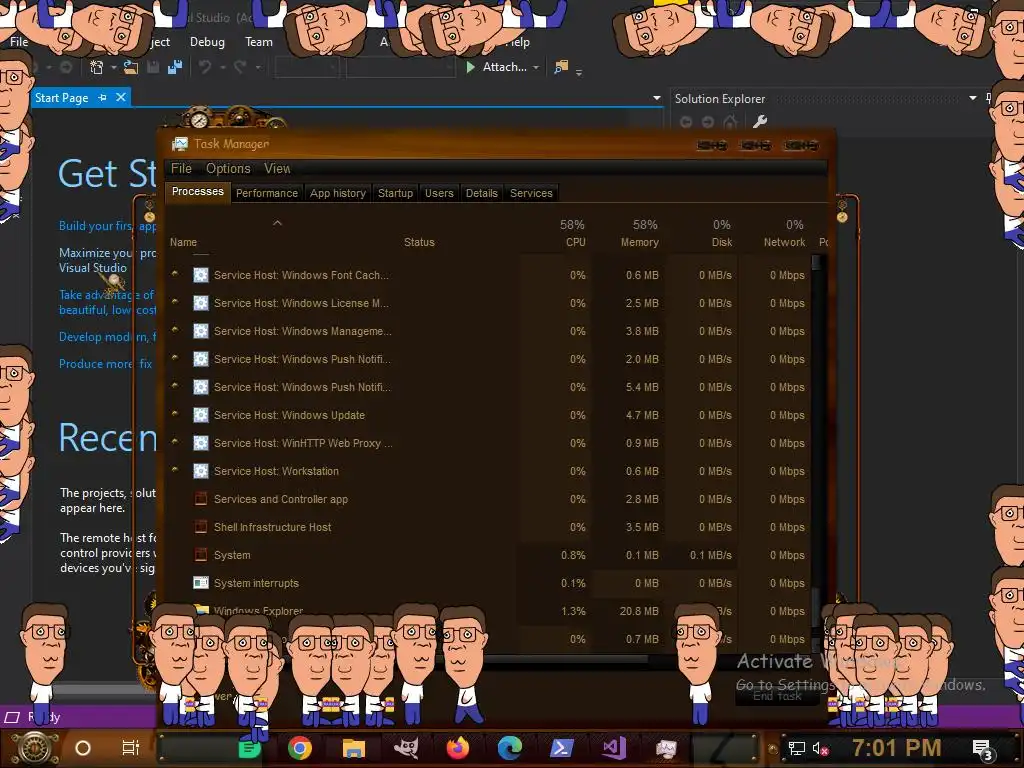Click the network tray icon
The image size is (1024, 768).
pyautogui.click(x=797, y=748)
